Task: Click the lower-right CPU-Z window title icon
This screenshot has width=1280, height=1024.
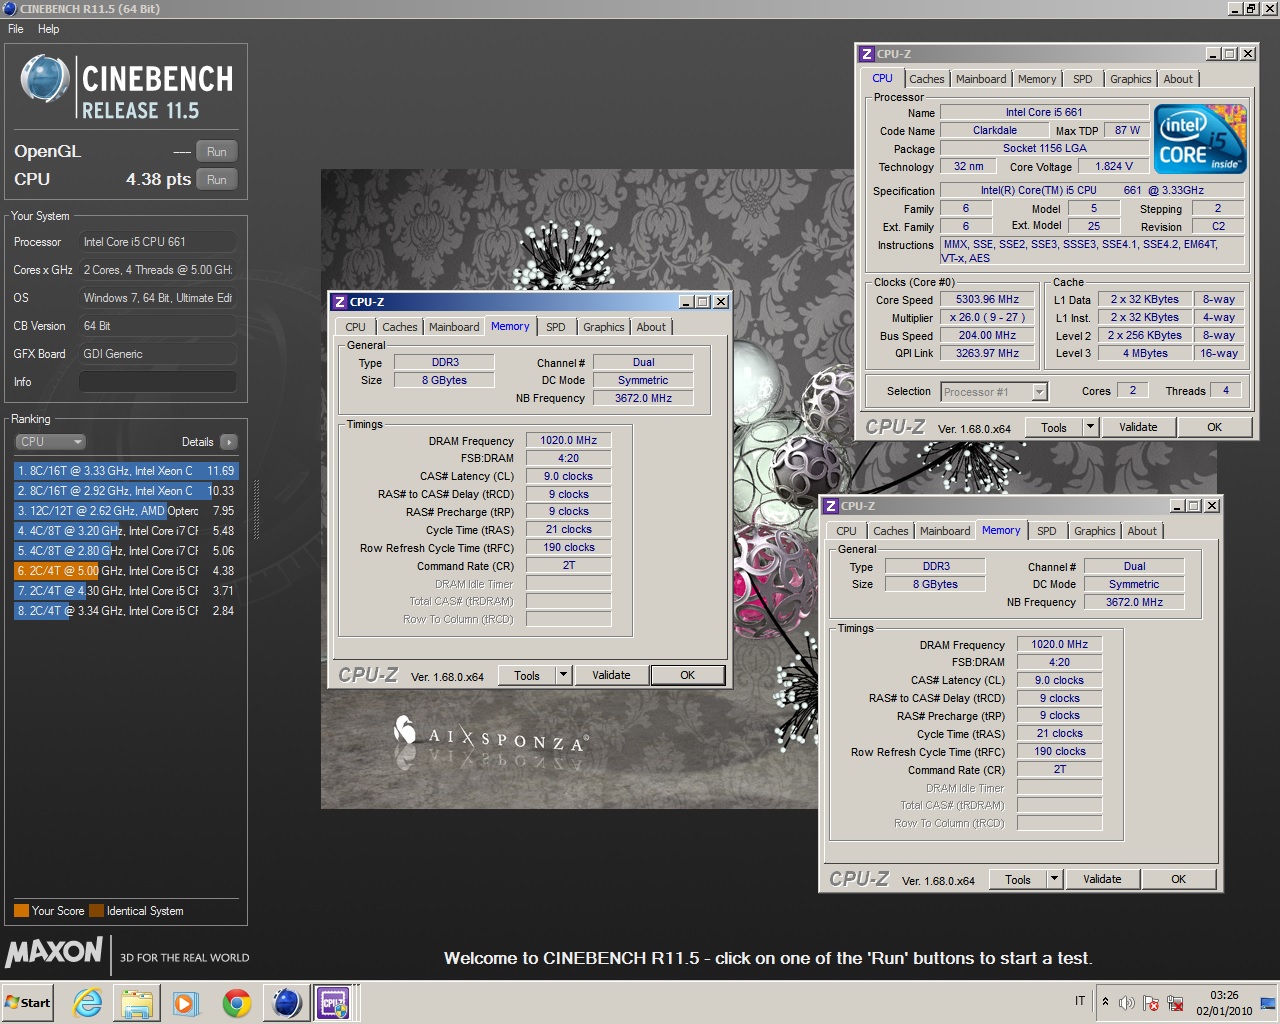Action: 831,506
